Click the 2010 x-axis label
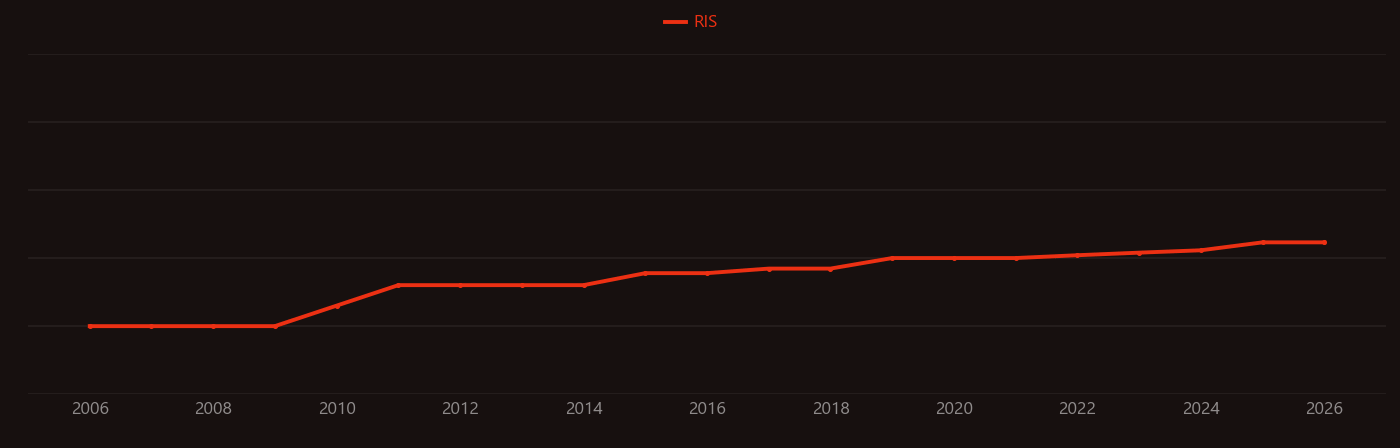 (x=337, y=409)
